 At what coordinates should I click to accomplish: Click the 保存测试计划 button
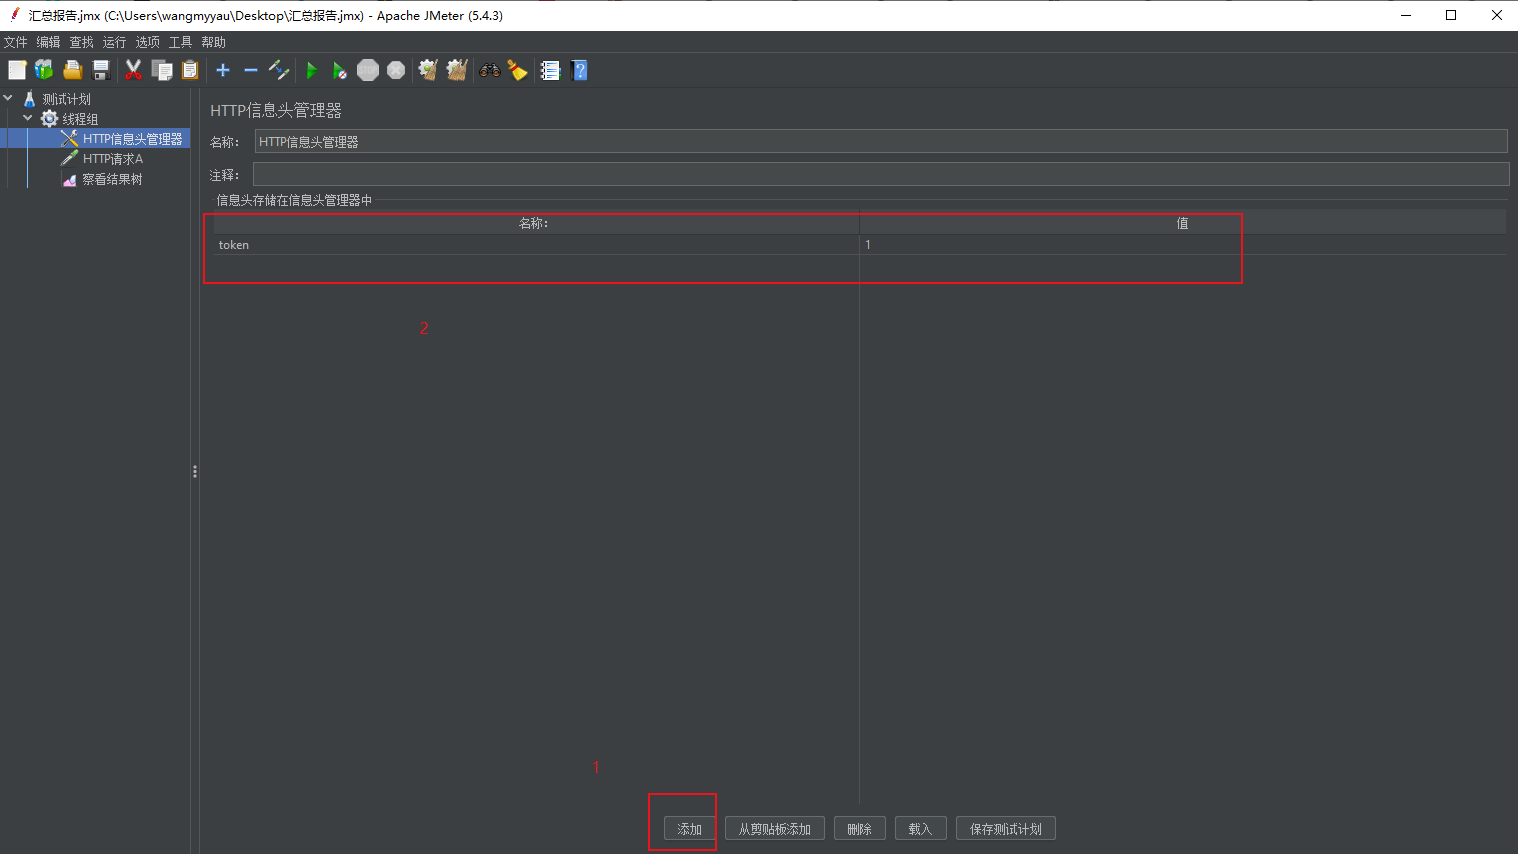(1005, 829)
